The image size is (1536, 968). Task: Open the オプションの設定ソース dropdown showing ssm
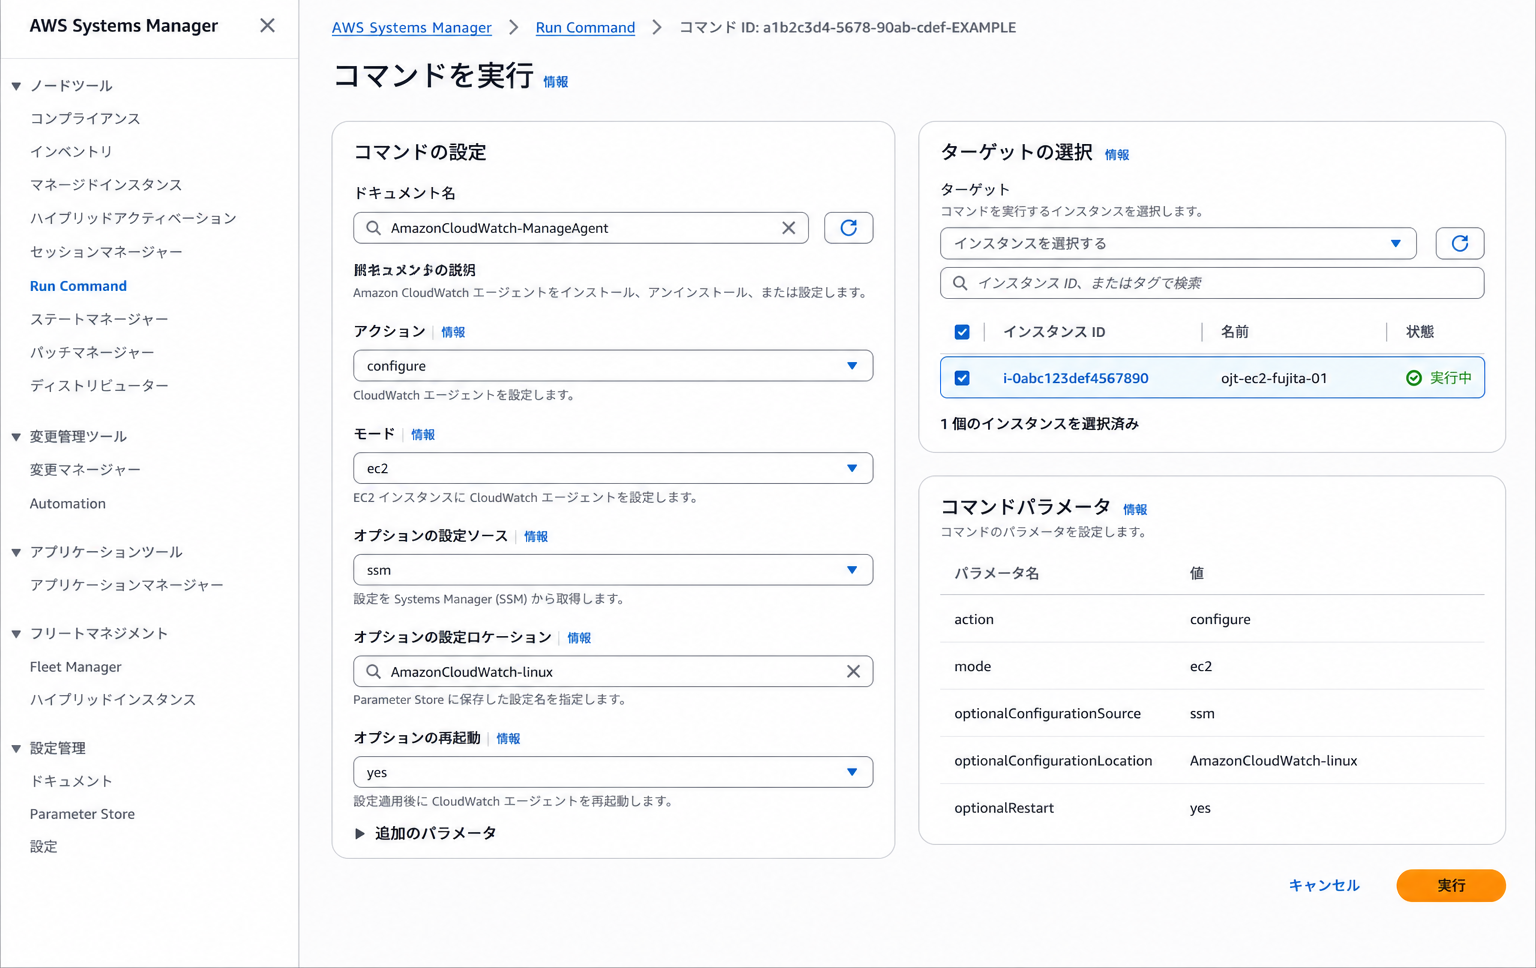613,570
